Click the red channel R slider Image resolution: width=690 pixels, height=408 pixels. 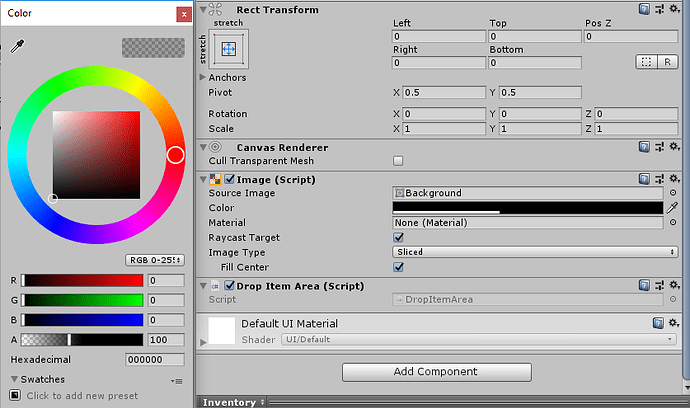[82, 280]
